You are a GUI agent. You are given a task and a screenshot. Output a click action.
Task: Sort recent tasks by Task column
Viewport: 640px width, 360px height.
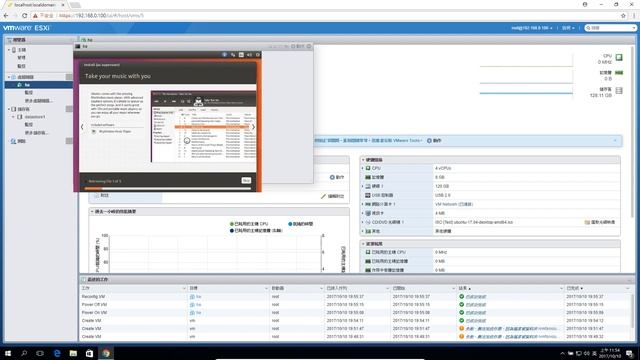[x=85, y=288]
